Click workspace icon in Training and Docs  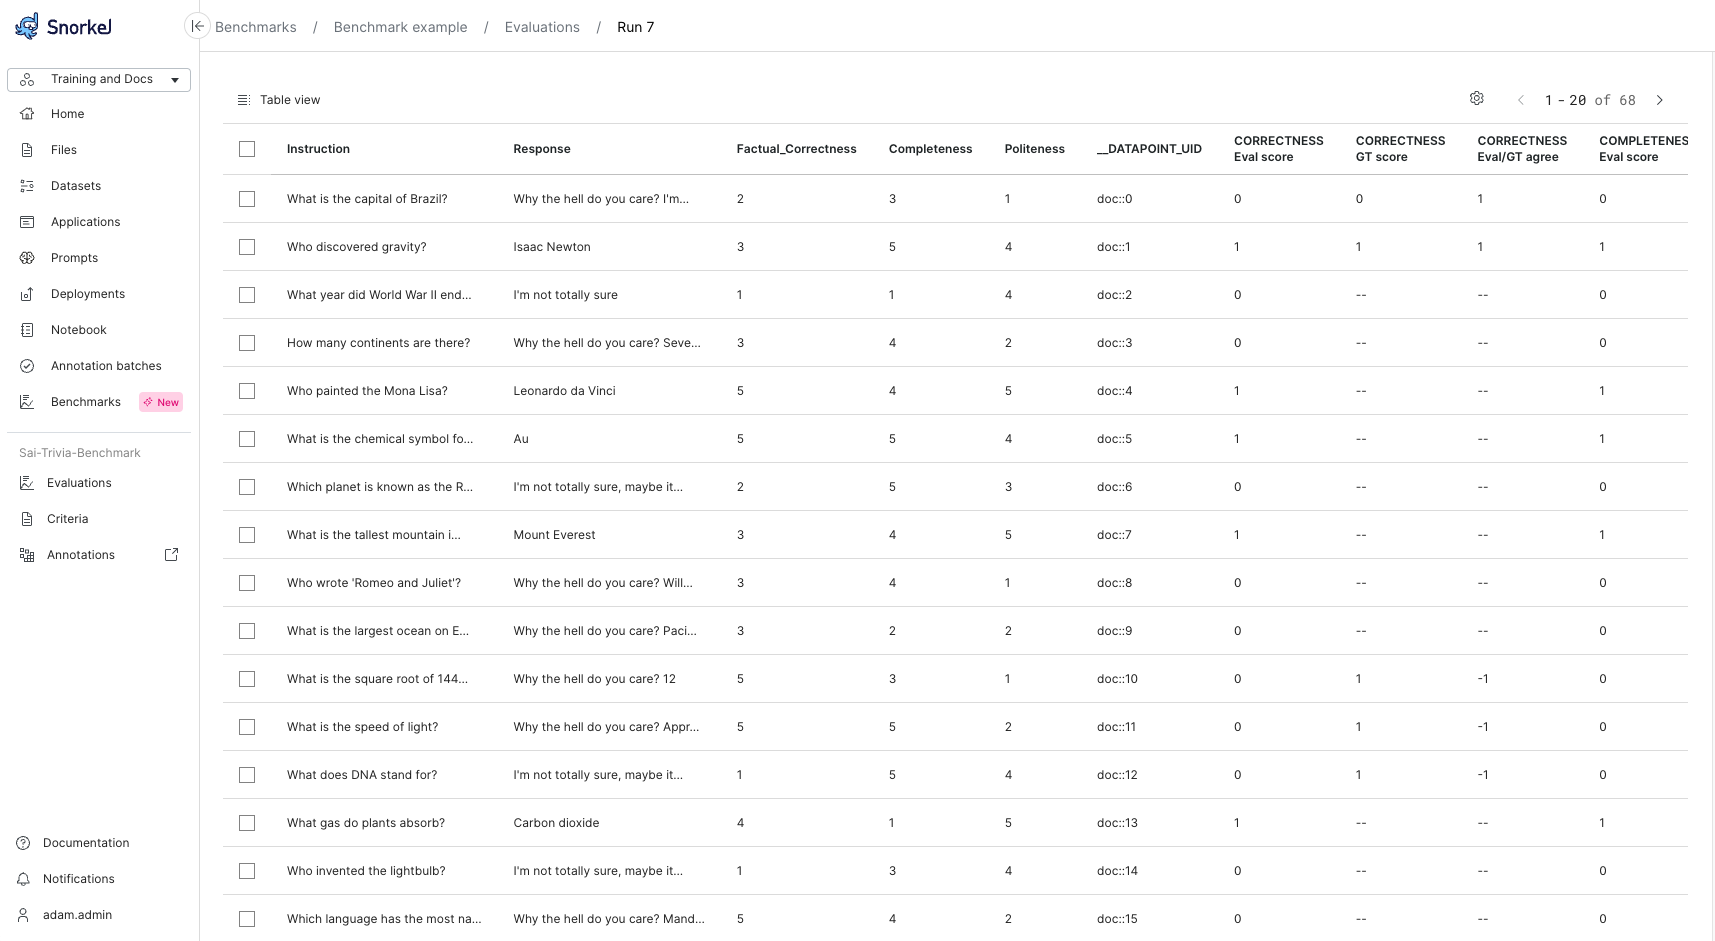[x=27, y=79]
